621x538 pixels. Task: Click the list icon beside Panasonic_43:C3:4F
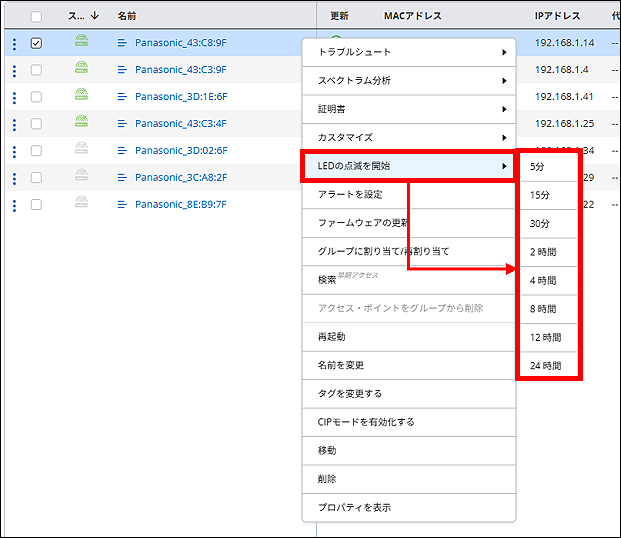coord(122,124)
